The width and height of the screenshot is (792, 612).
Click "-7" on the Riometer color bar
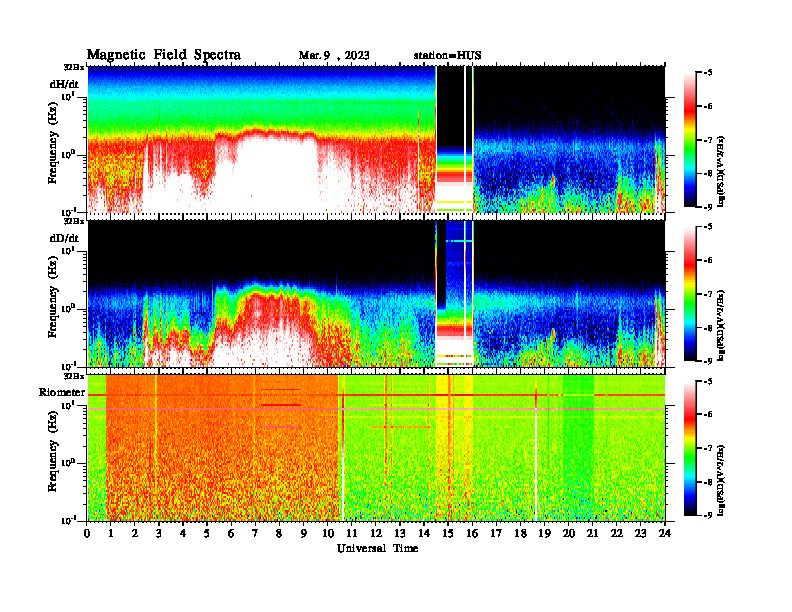tap(708, 448)
